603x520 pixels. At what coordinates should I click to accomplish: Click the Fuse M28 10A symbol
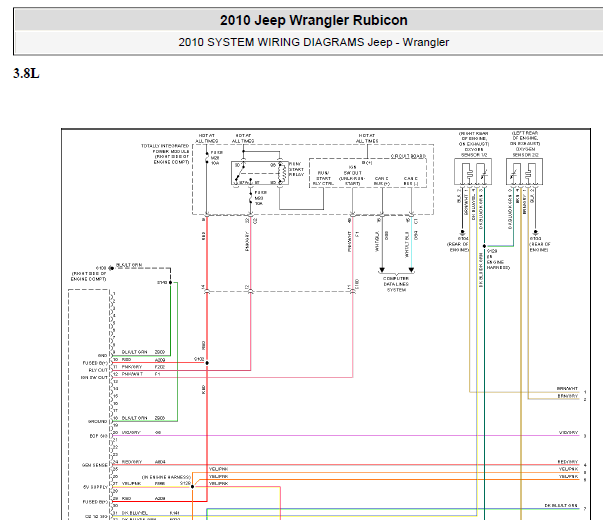[207, 158]
